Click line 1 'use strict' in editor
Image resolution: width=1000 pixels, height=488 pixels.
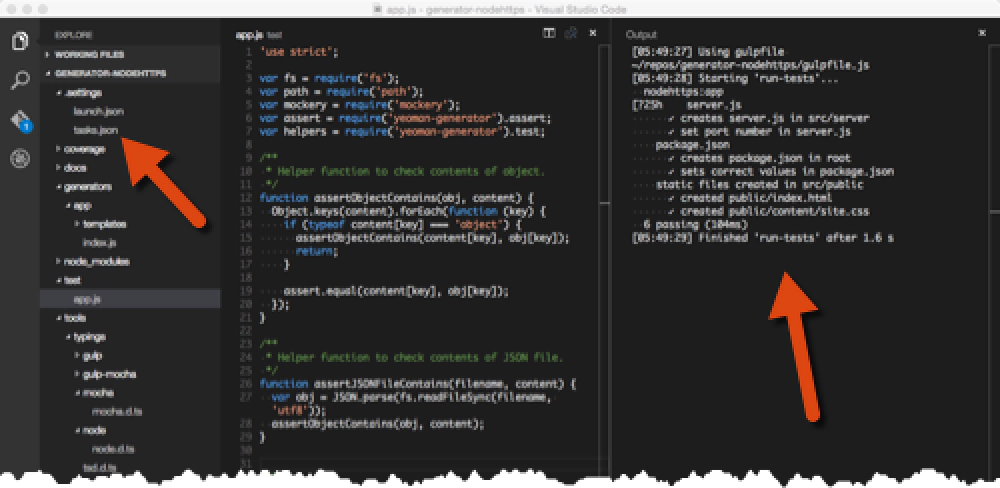click(x=299, y=52)
